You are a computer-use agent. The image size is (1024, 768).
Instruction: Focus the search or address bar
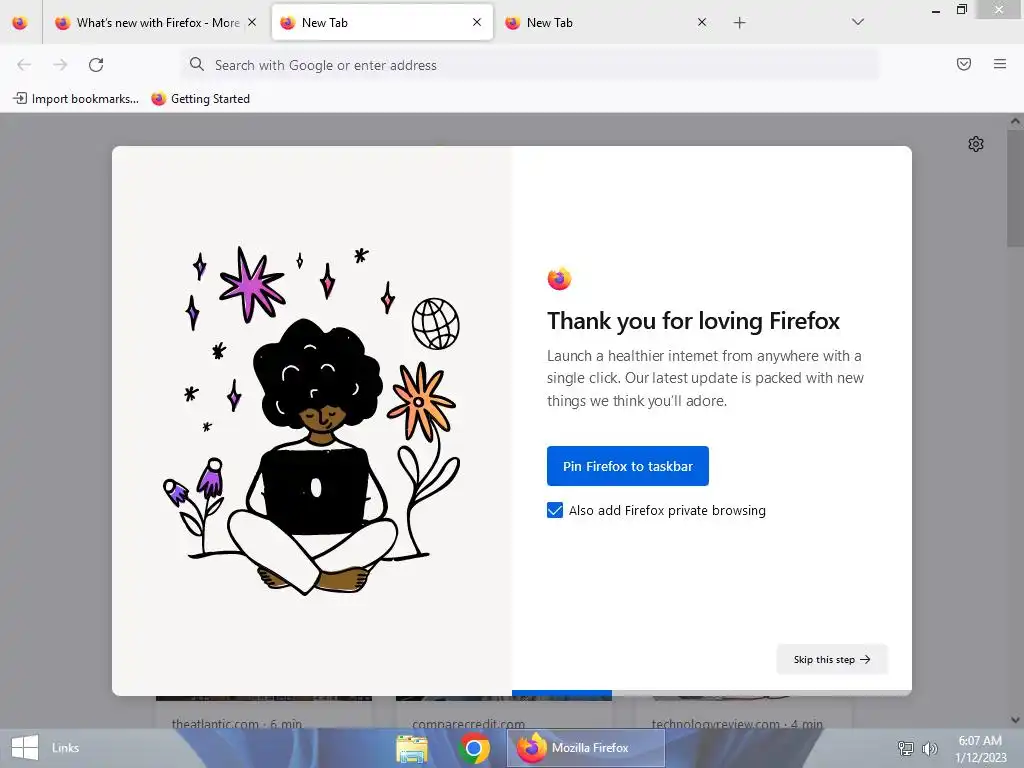click(529, 65)
